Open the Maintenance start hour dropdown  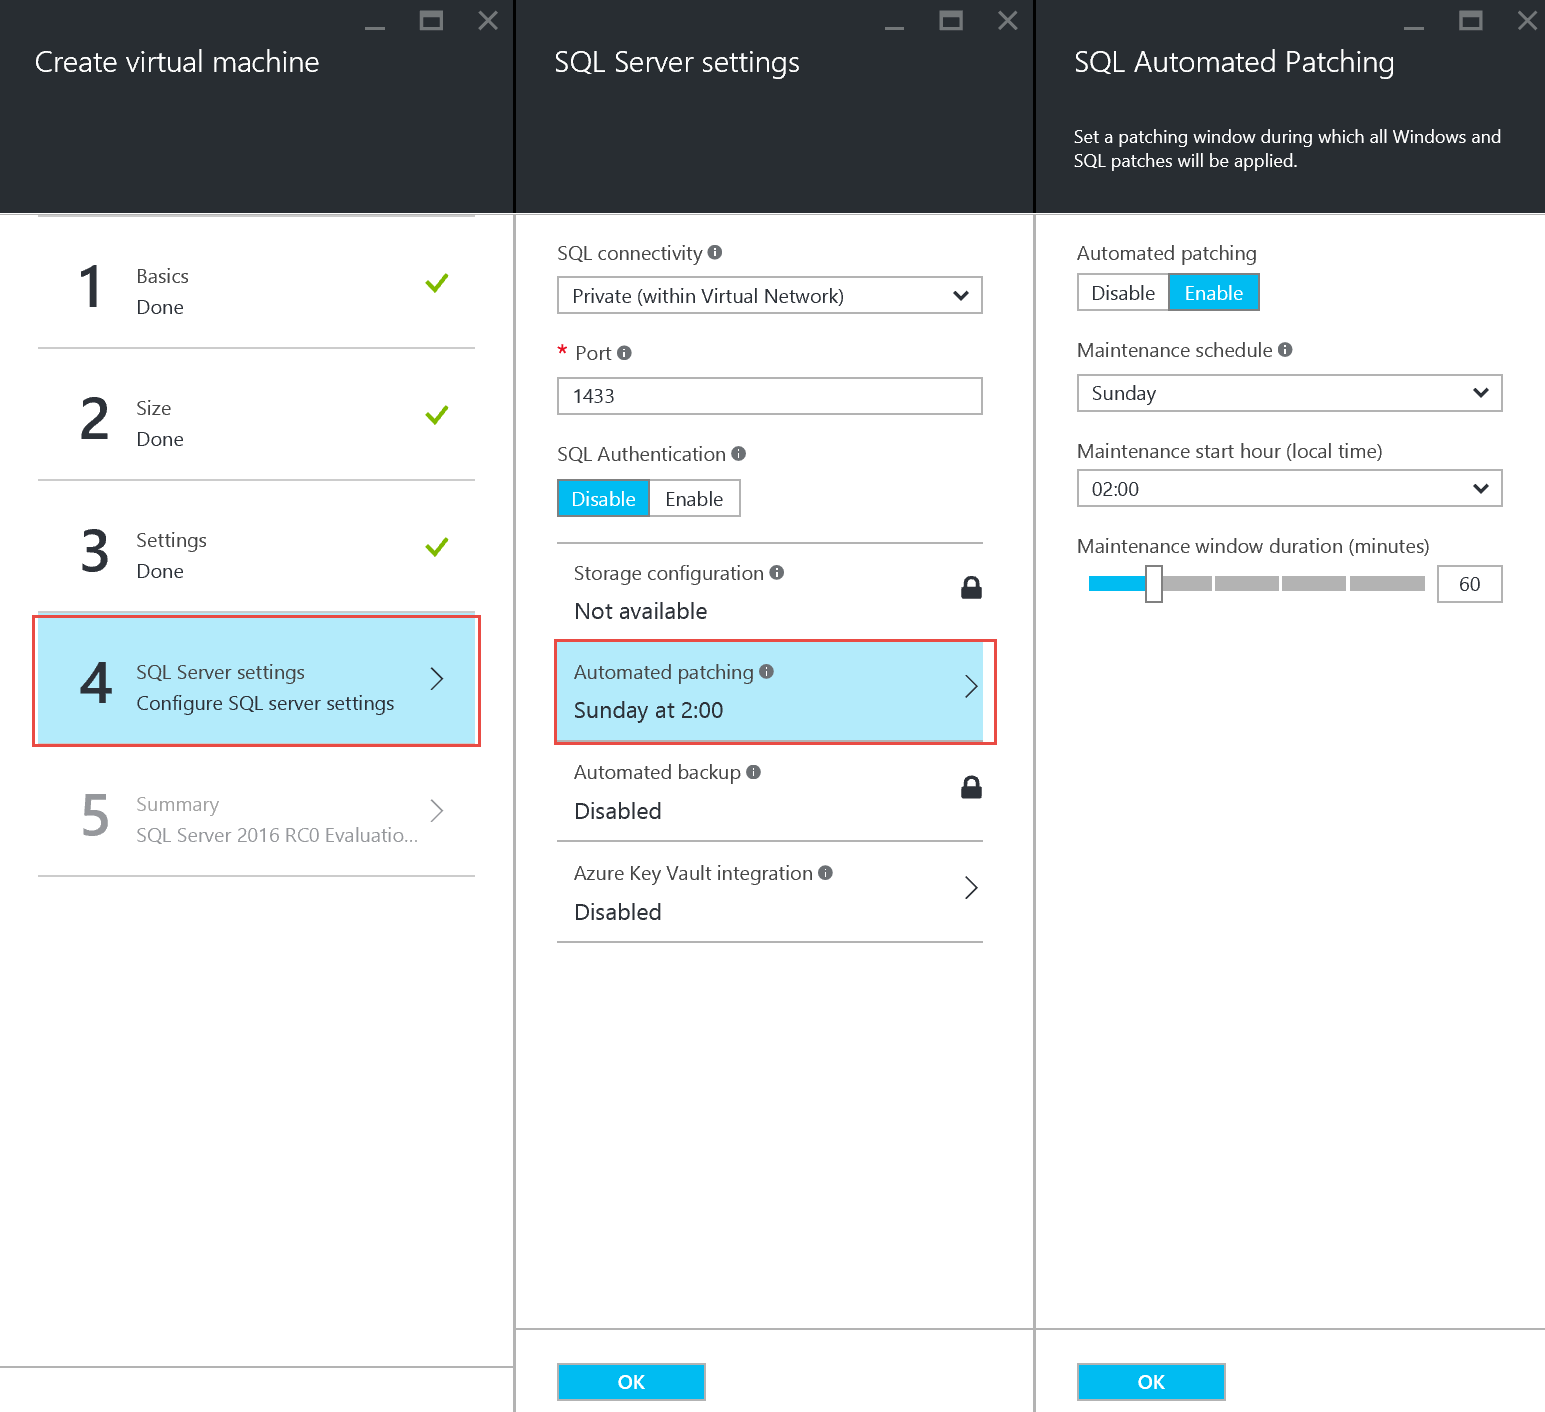[1289, 488]
